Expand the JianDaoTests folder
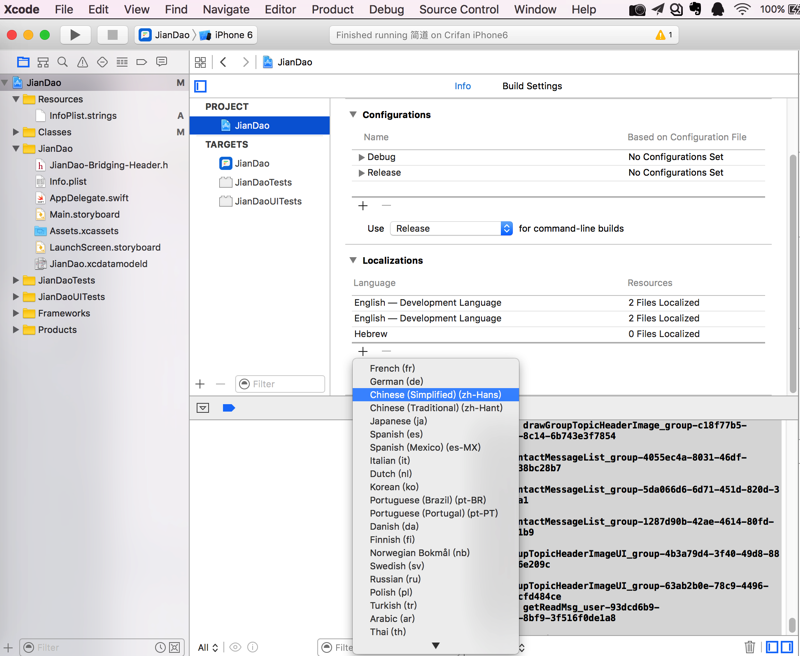The image size is (800, 656). tap(16, 281)
